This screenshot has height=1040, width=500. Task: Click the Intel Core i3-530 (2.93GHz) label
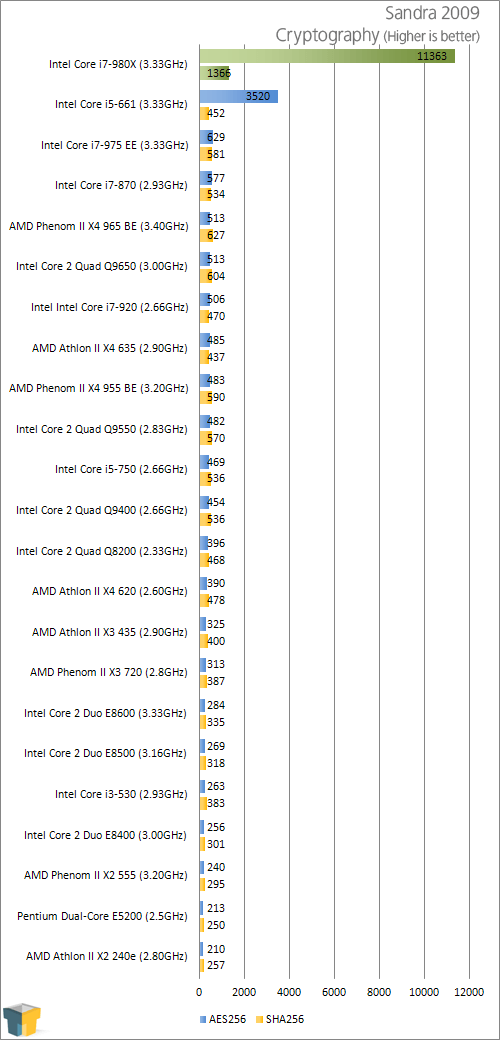pos(122,794)
